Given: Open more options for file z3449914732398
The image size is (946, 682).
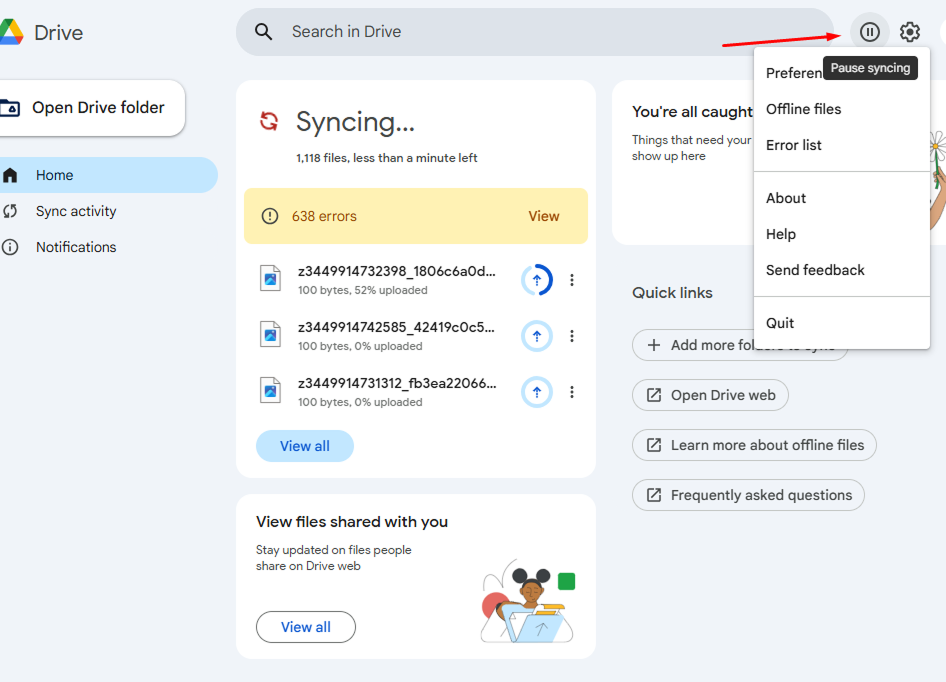Looking at the screenshot, I should tap(572, 280).
